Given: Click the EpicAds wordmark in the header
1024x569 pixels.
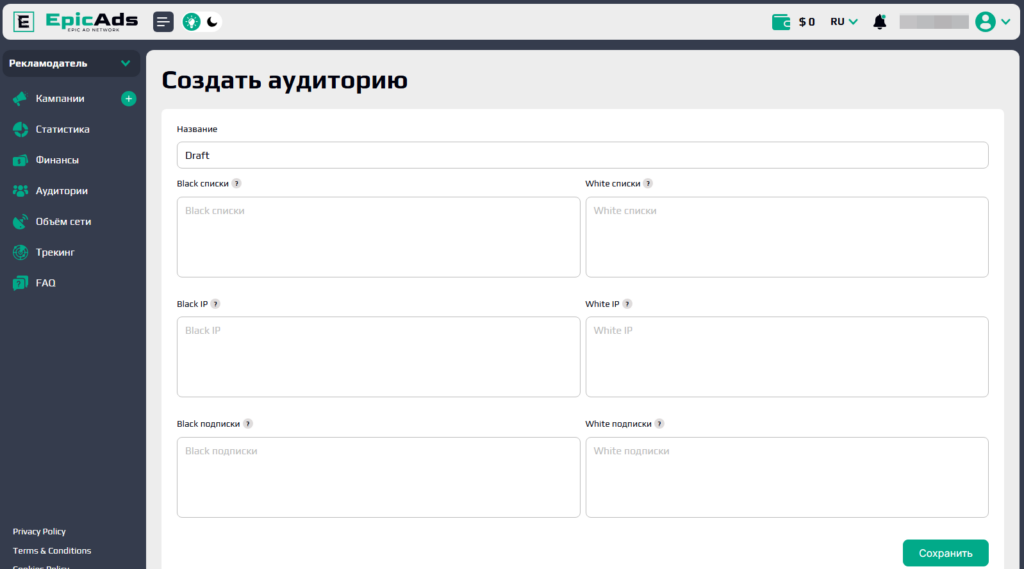Looking at the screenshot, I should 91,21.
